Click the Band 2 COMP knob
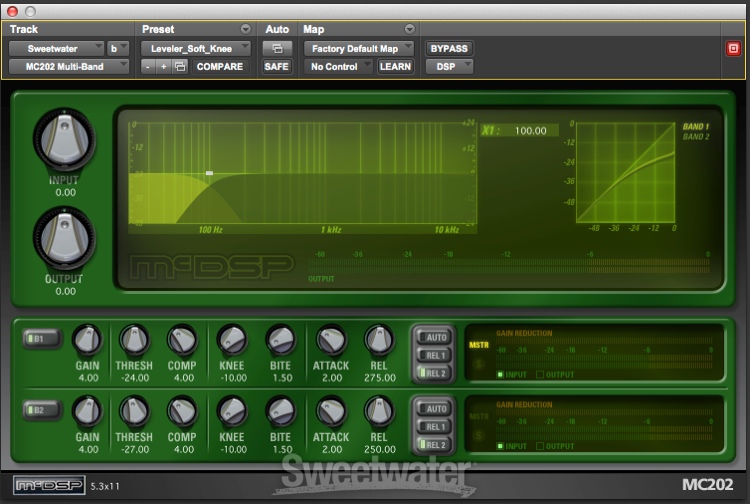 (182, 411)
